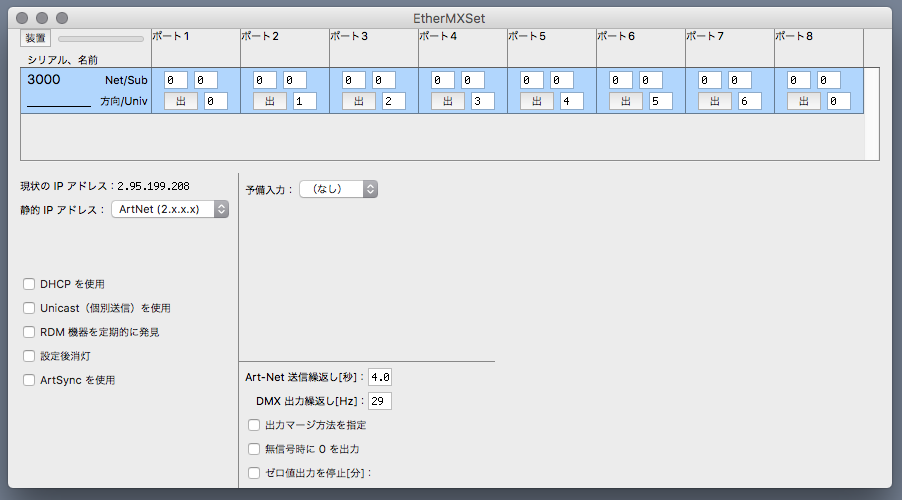Image resolution: width=902 pixels, height=500 pixels.
Task: Click port 7 Univ field showing 6
Action: pos(750,101)
